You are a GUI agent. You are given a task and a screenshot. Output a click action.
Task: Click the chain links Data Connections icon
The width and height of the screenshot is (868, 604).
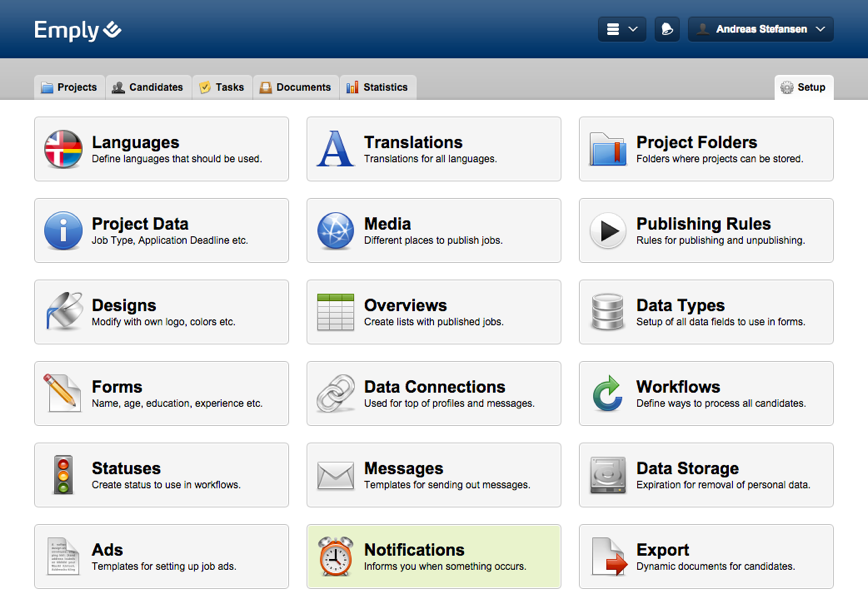coord(335,393)
